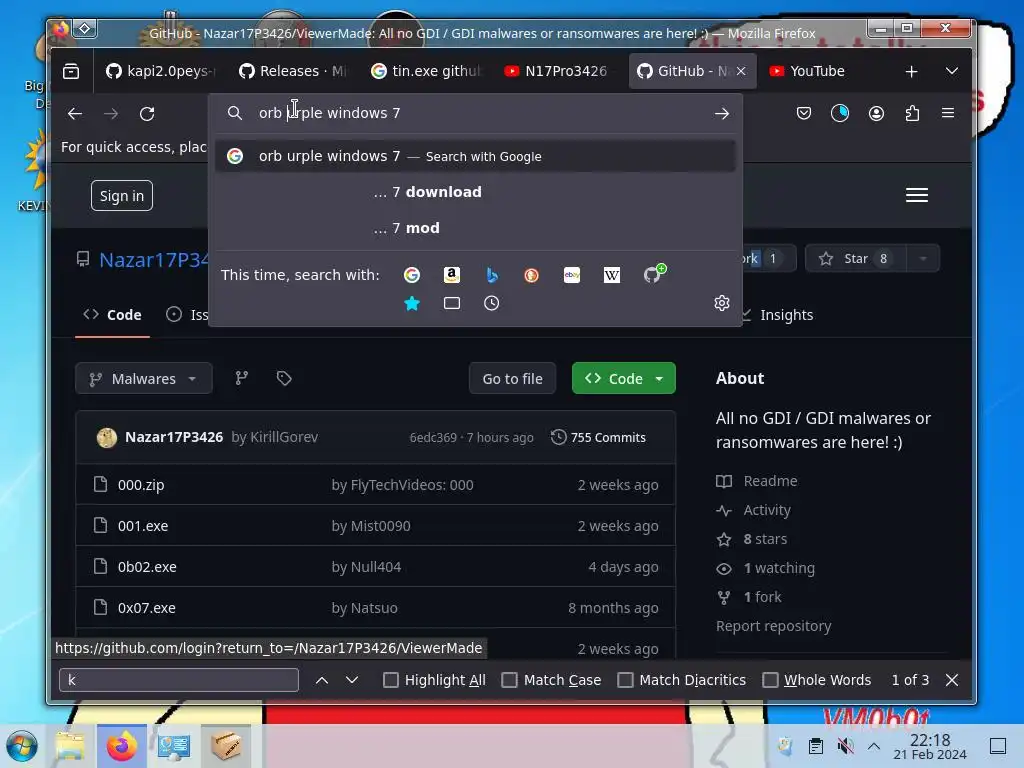Select the '7 download' search suggestion
Screen dimensions: 1024x768
[x=475, y=192]
